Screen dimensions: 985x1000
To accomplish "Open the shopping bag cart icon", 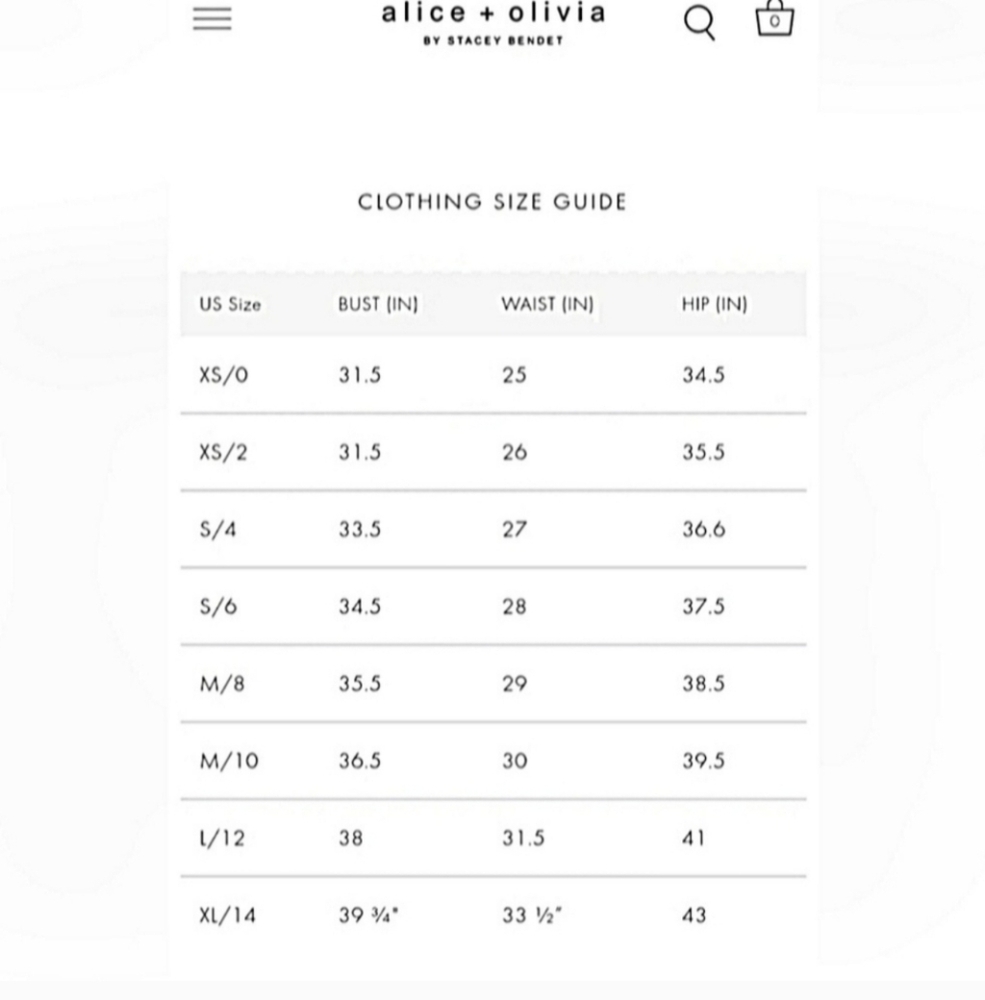I will (x=774, y=18).
